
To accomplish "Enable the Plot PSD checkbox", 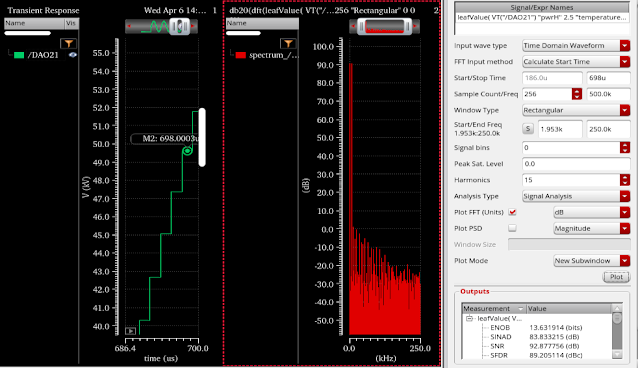I will point(512,228).
